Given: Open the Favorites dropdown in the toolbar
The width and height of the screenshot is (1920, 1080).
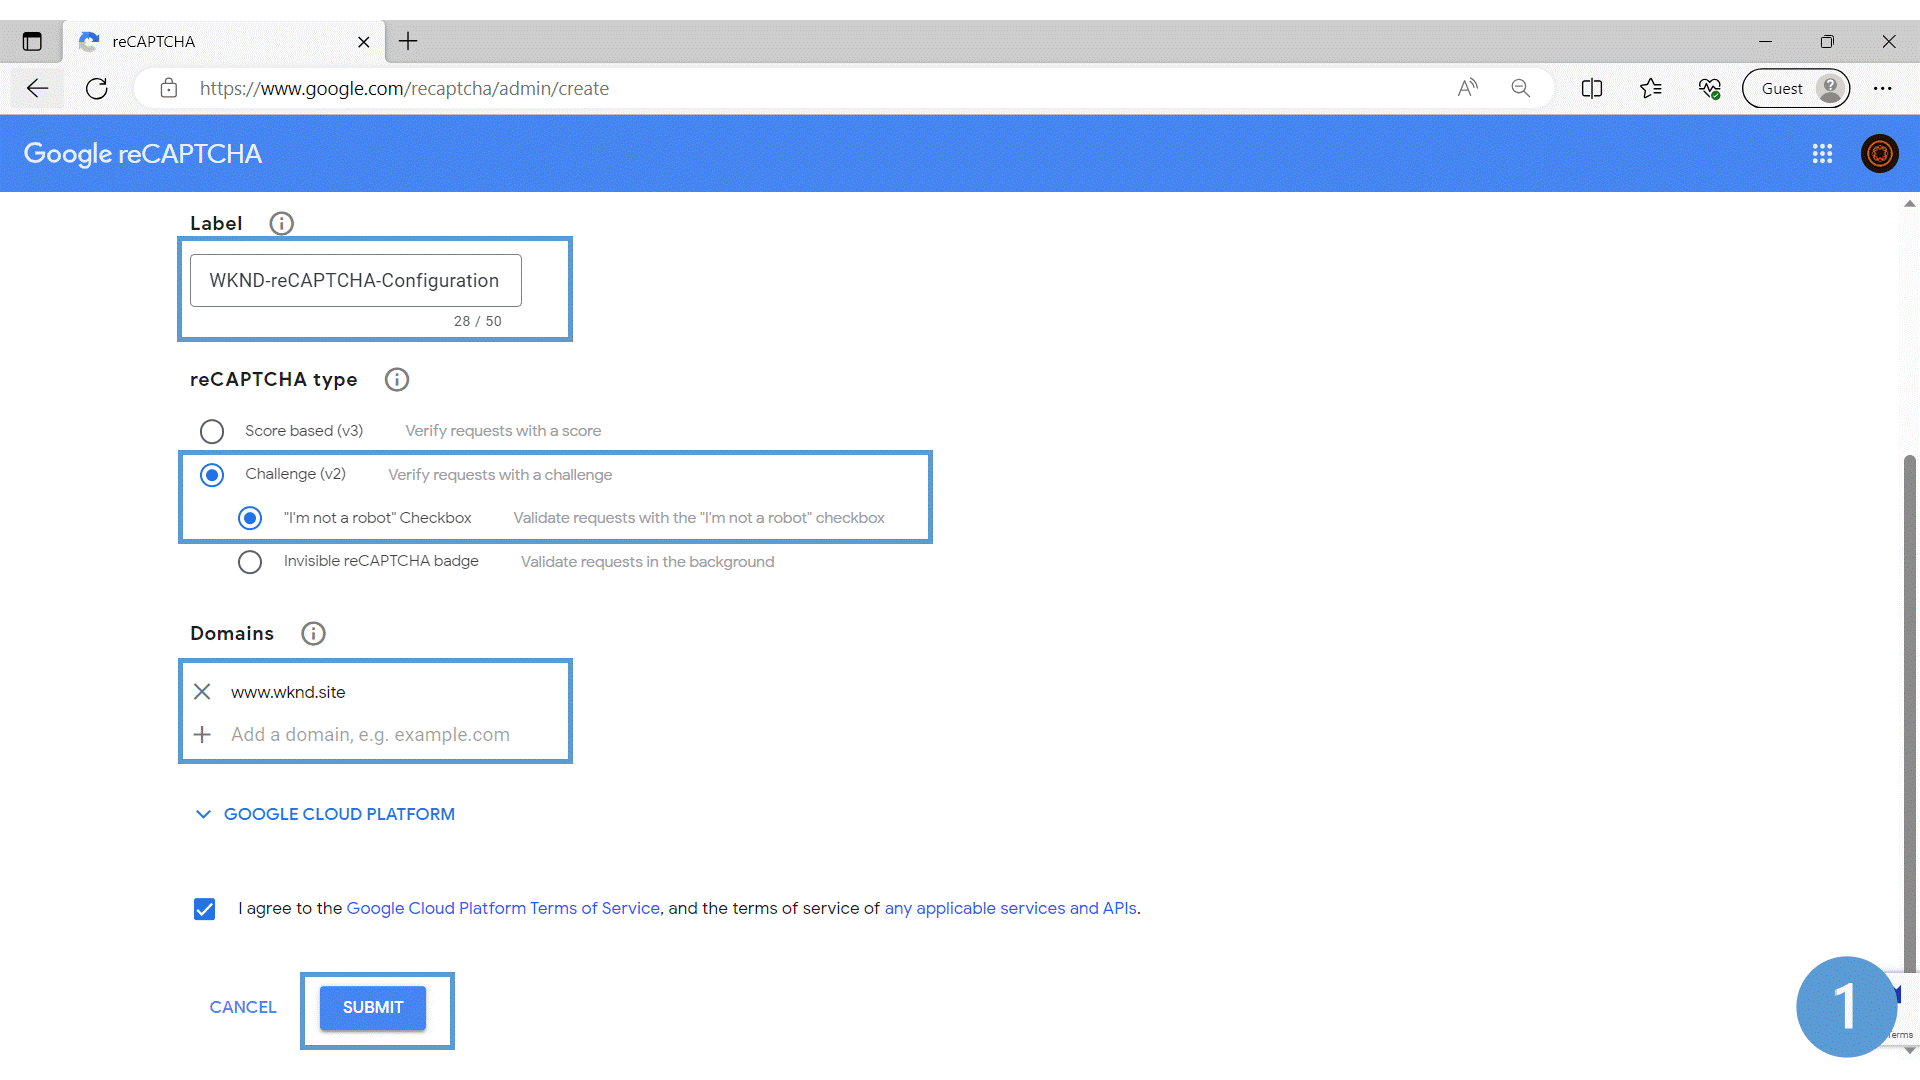Looking at the screenshot, I should click(x=1652, y=88).
